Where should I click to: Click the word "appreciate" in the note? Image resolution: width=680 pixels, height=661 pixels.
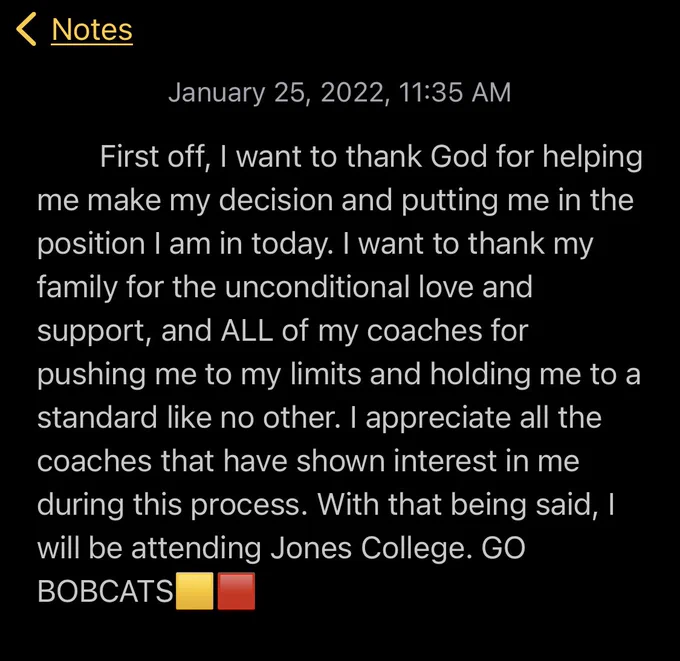click(438, 419)
